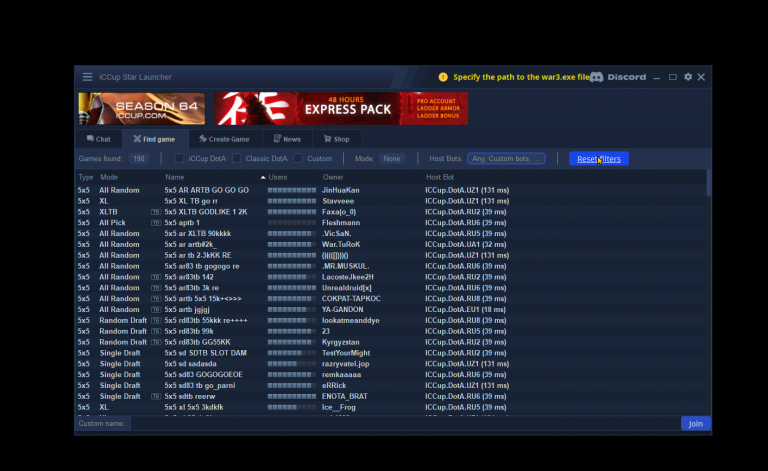
Task: Focus the Custom name input field
Action: point(405,424)
